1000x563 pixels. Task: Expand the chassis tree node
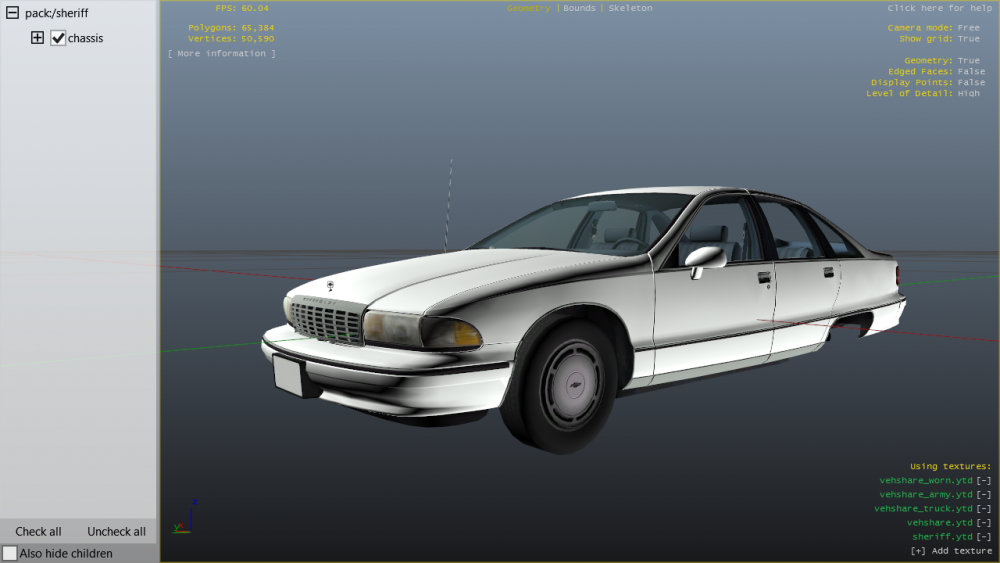coord(38,38)
